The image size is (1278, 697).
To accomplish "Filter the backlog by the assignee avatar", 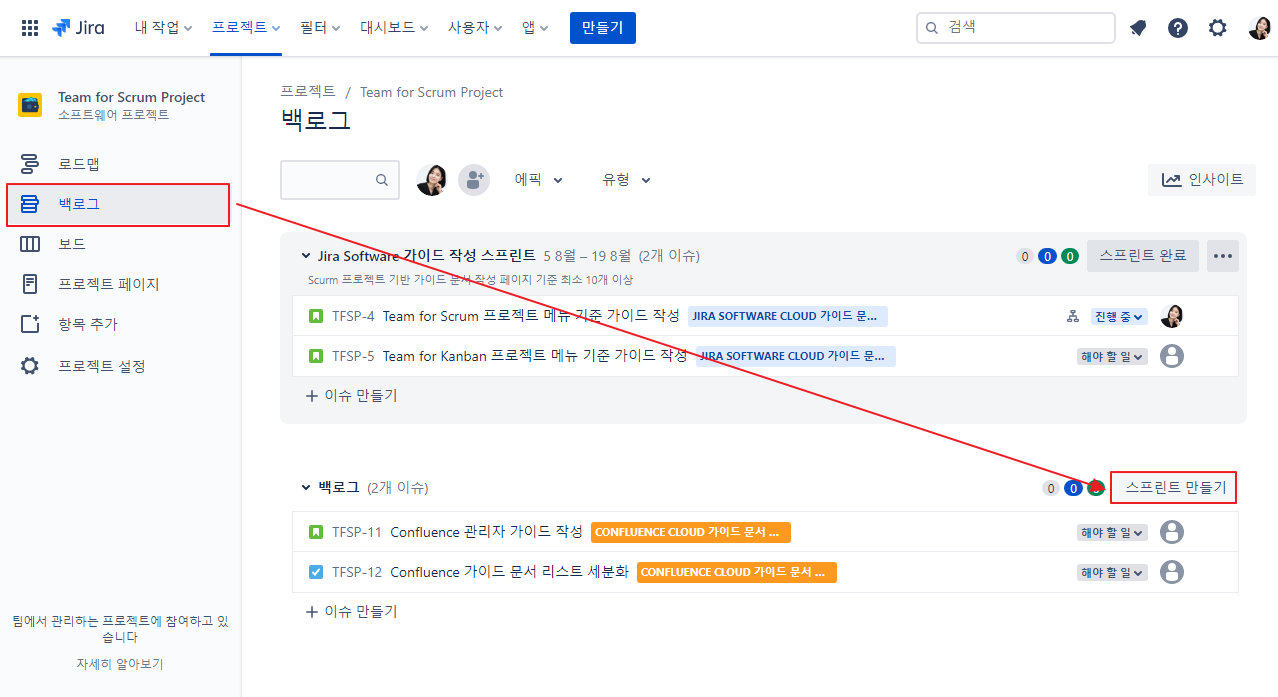I will 432,180.
